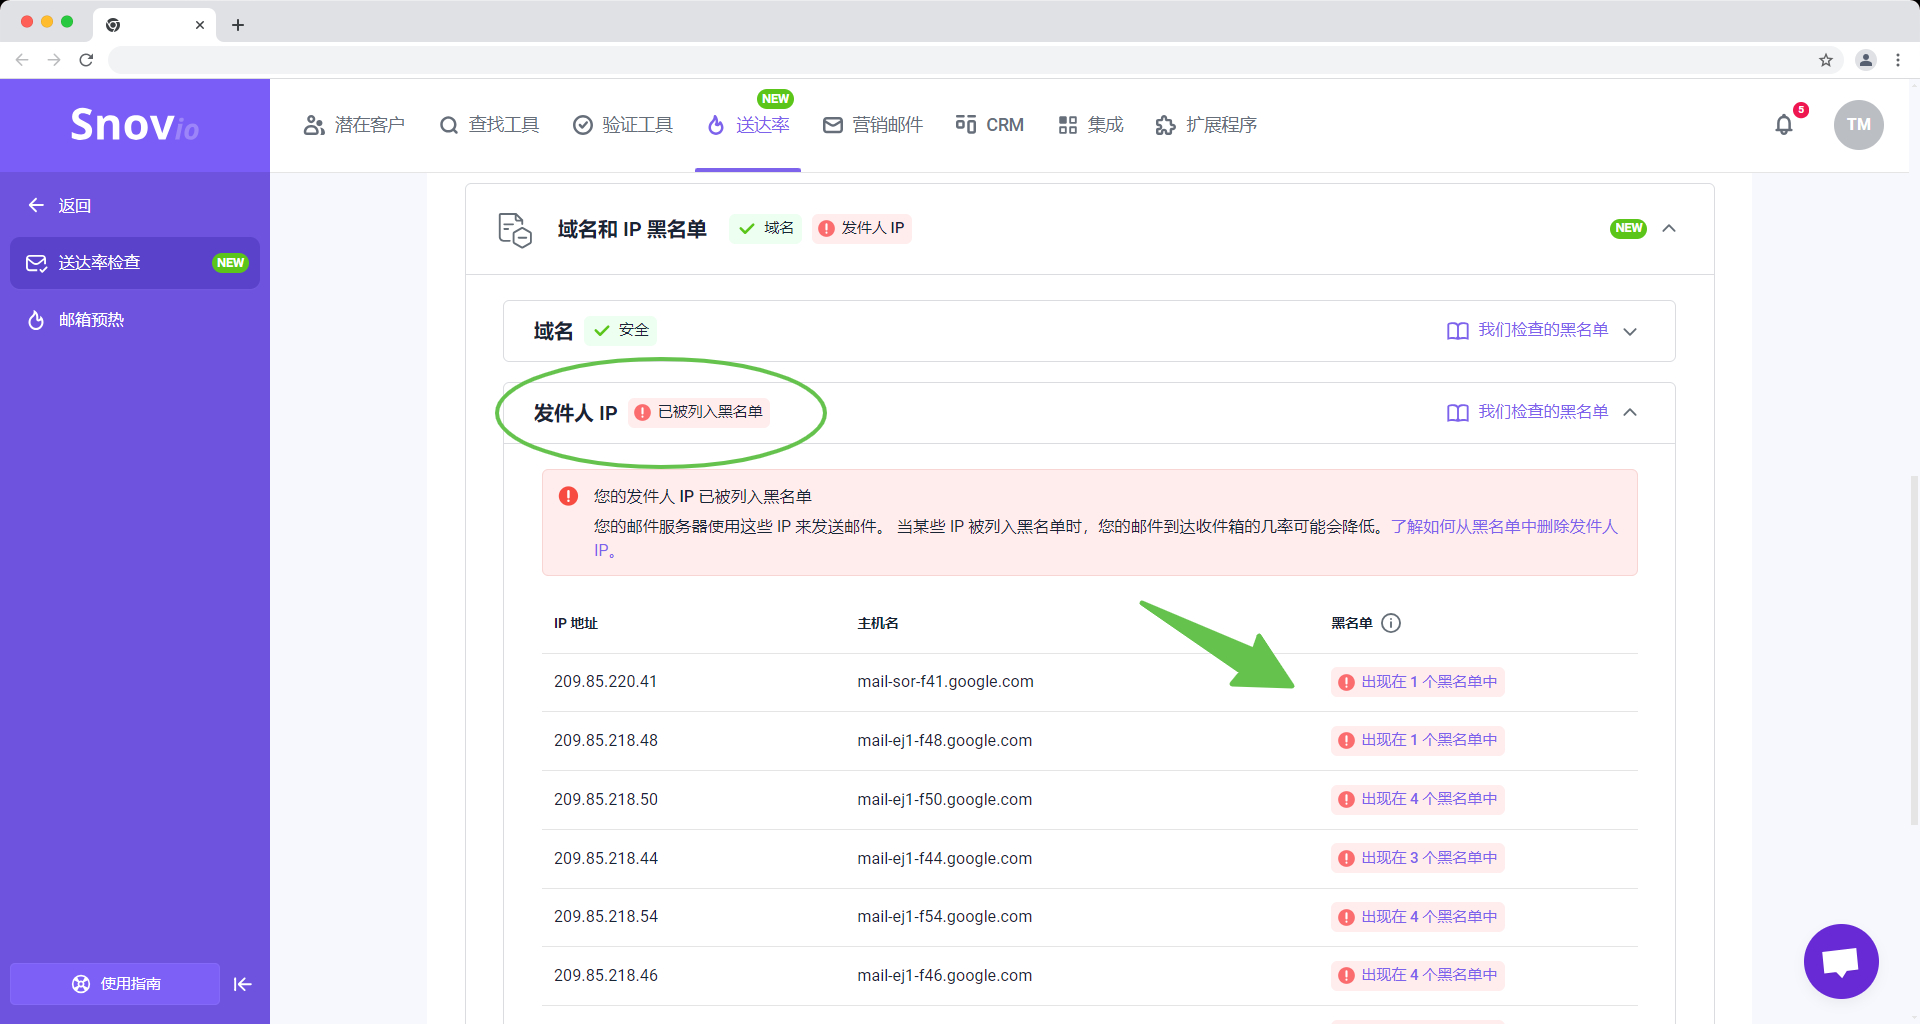Click blacklist badge for 209.85.218.48
Viewport: 1920px width, 1024px height.
tap(1418, 740)
